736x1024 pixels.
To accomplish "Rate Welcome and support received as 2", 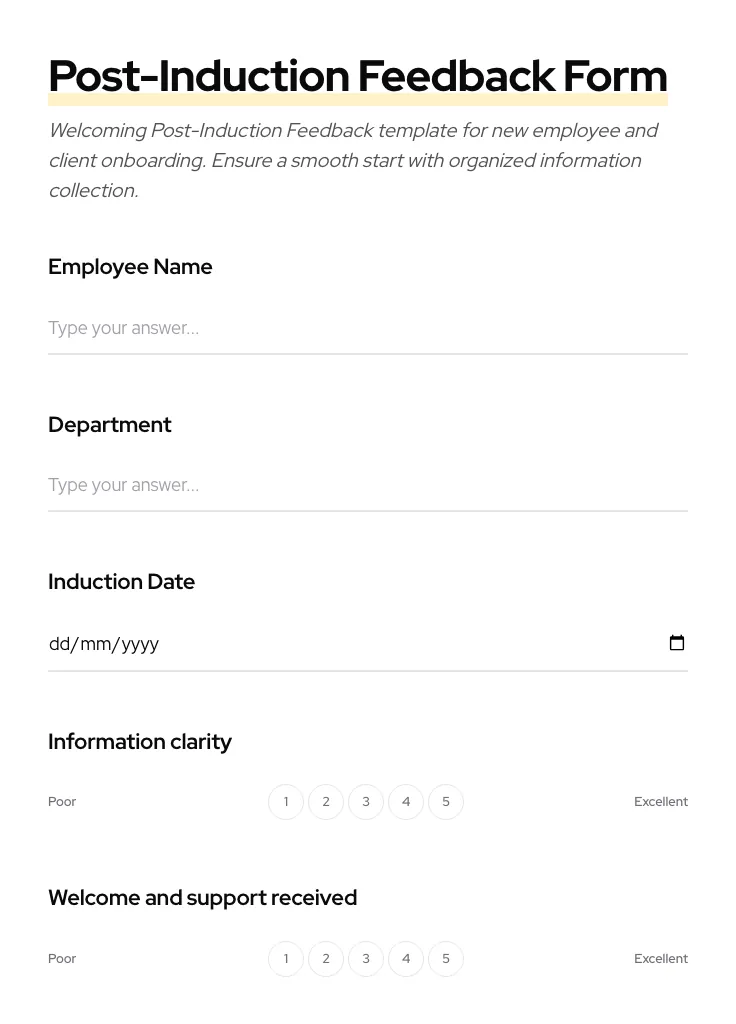I will tap(326, 959).
